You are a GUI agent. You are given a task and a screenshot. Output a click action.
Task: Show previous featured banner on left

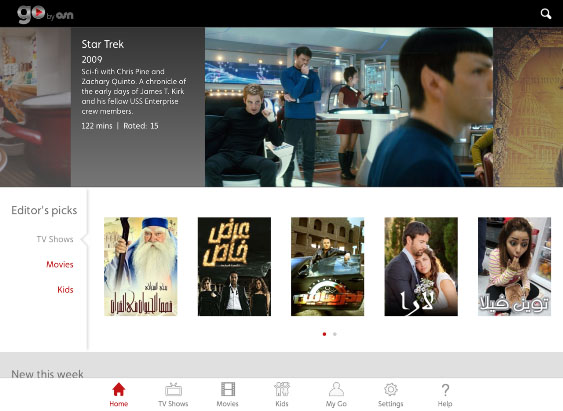(35, 107)
